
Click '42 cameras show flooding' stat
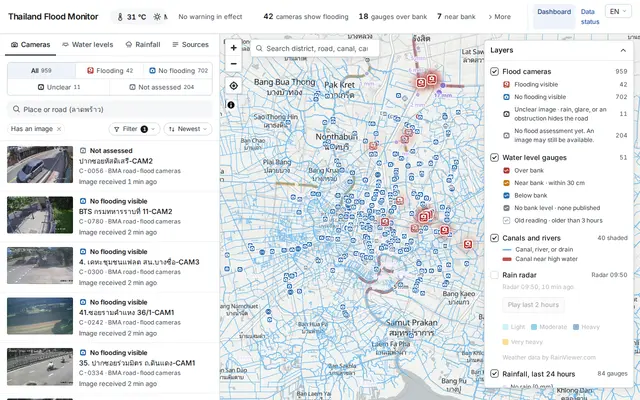tap(306, 17)
